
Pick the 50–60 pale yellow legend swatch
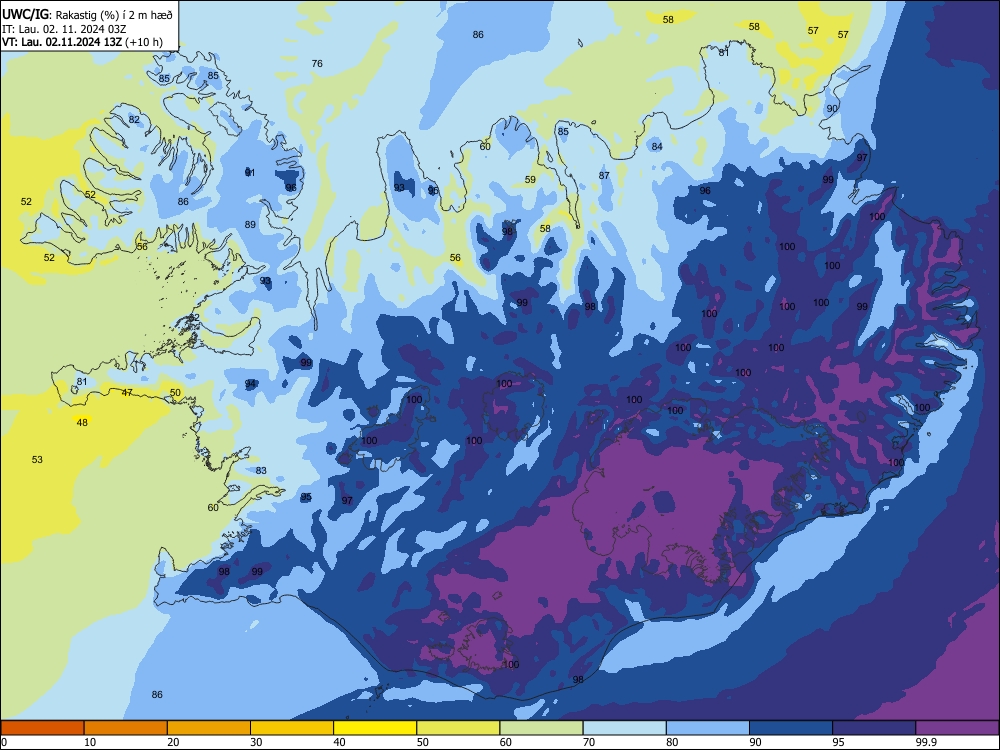(x=458, y=728)
